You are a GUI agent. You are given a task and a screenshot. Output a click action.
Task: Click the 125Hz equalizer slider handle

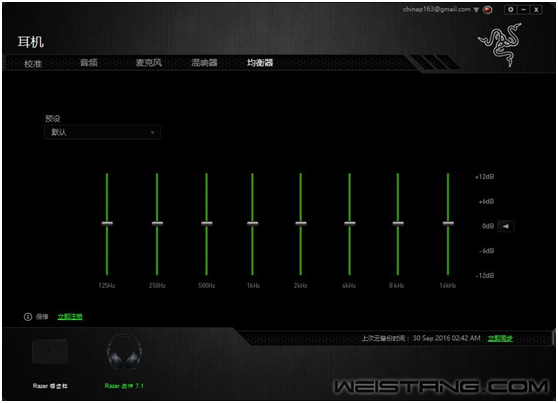point(107,224)
